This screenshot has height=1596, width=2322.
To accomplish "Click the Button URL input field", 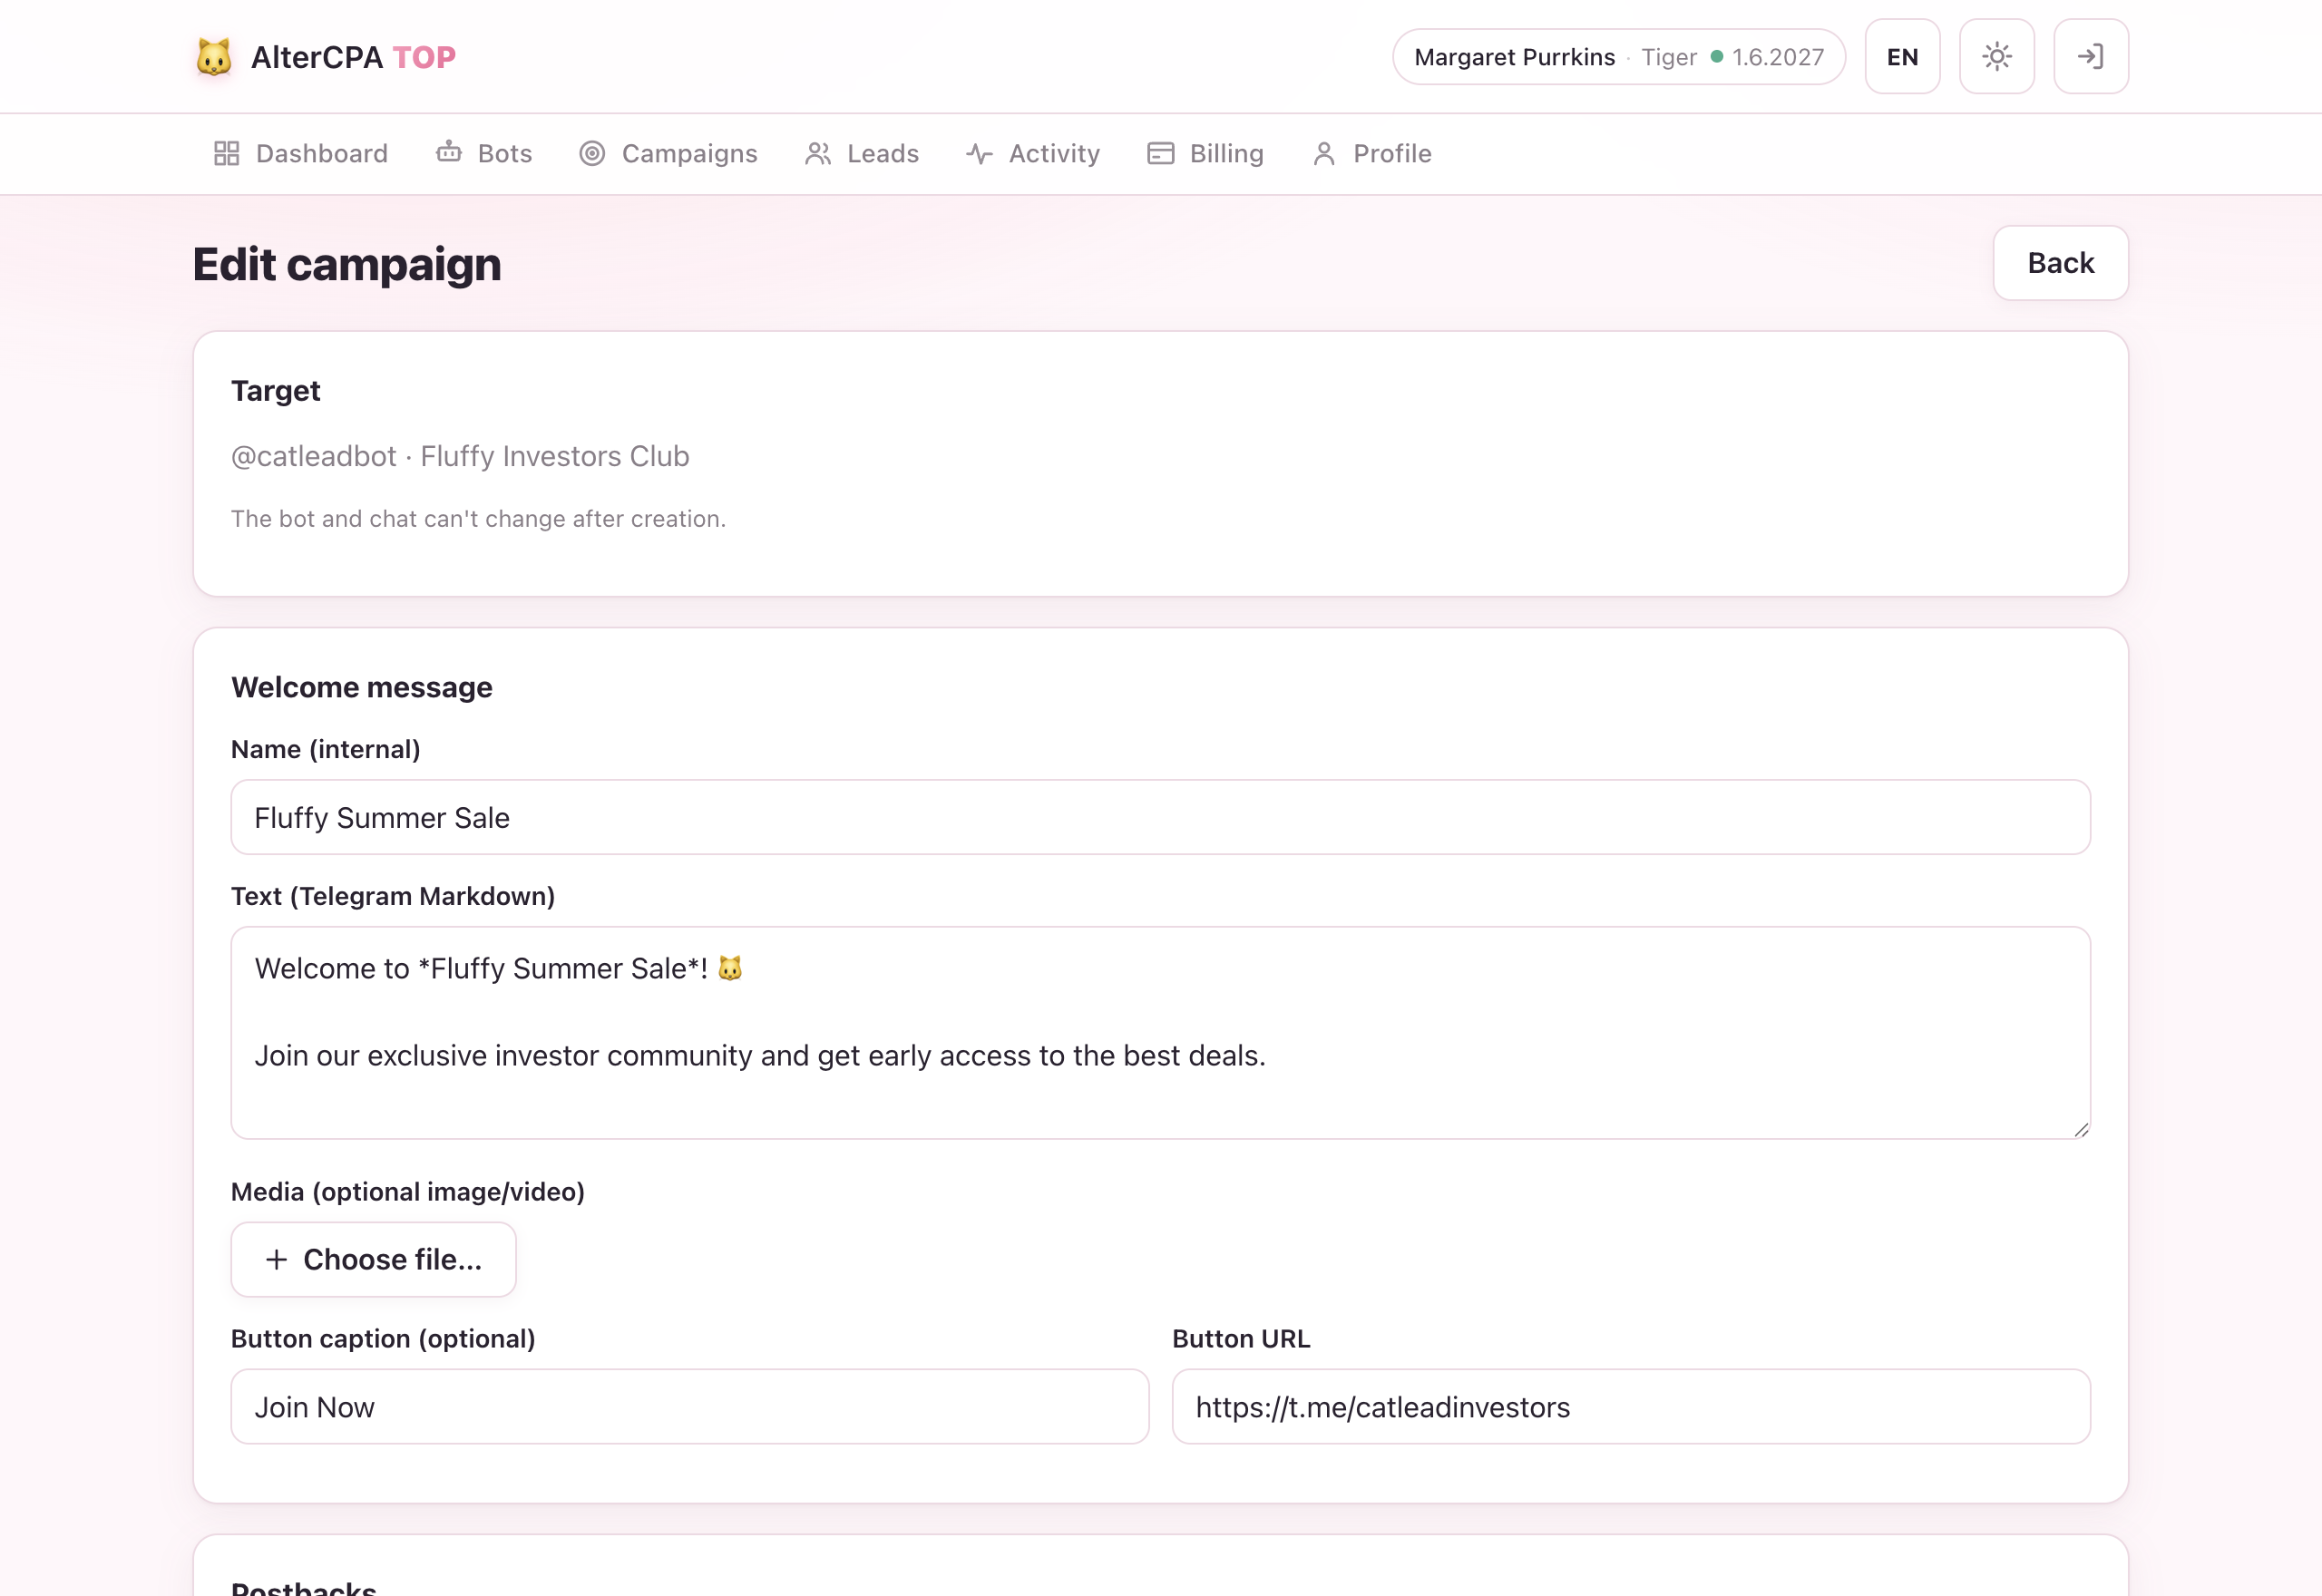I will click(1630, 1406).
